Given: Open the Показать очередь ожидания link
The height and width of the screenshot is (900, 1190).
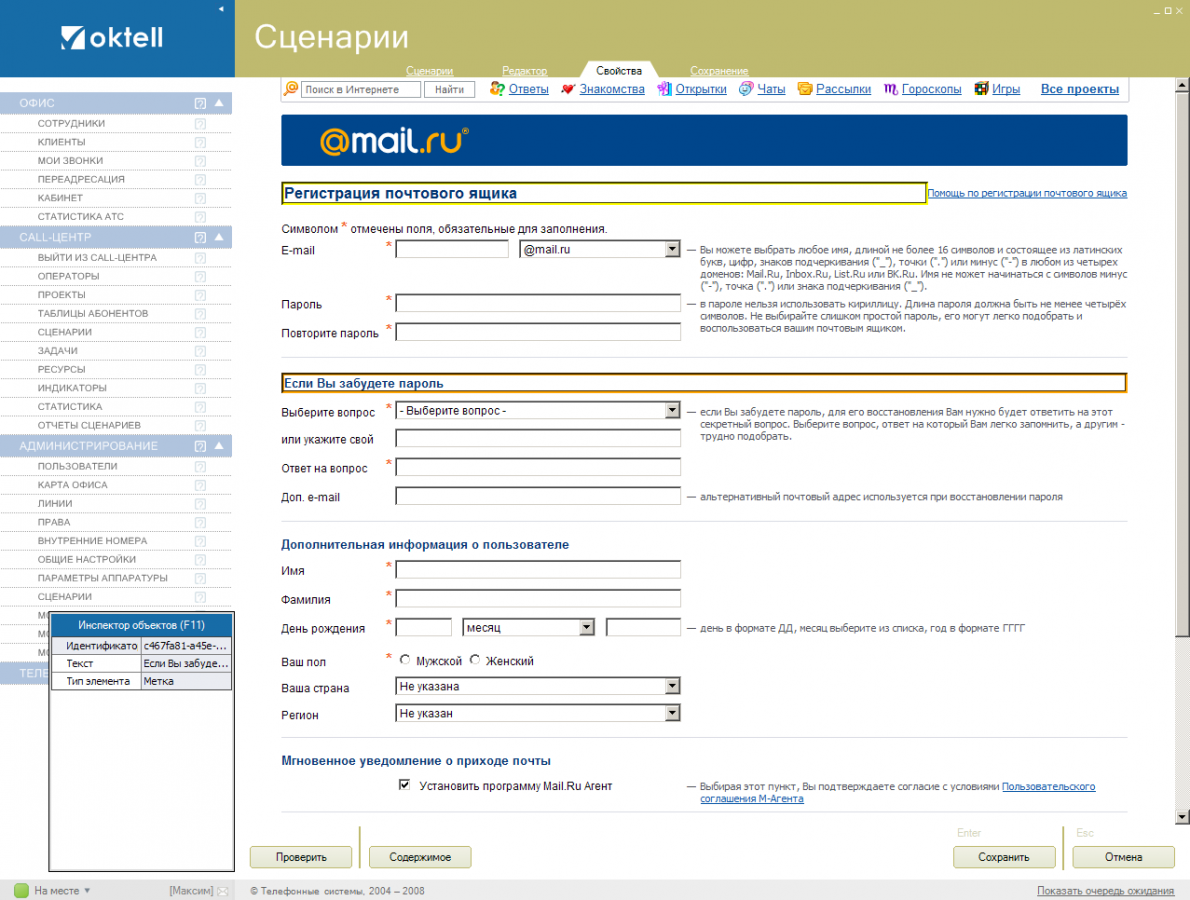Looking at the screenshot, I should (1105, 891).
